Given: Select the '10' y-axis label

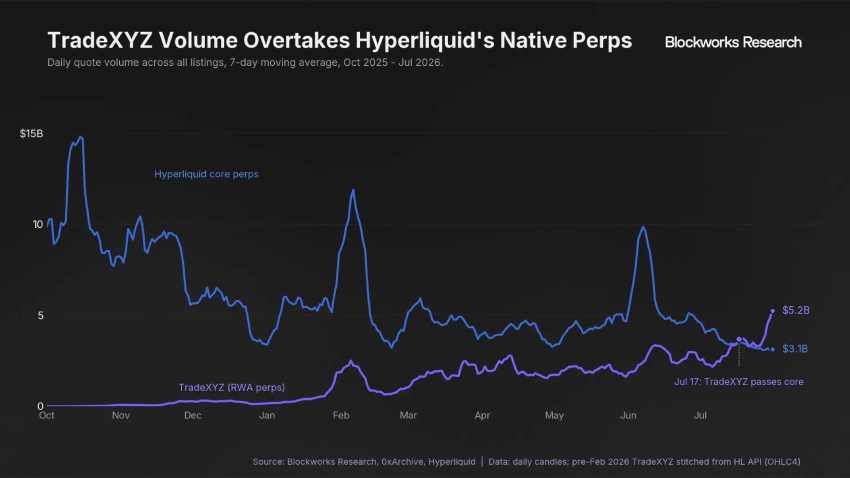Looking at the screenshot, I should tap(37, 224).
